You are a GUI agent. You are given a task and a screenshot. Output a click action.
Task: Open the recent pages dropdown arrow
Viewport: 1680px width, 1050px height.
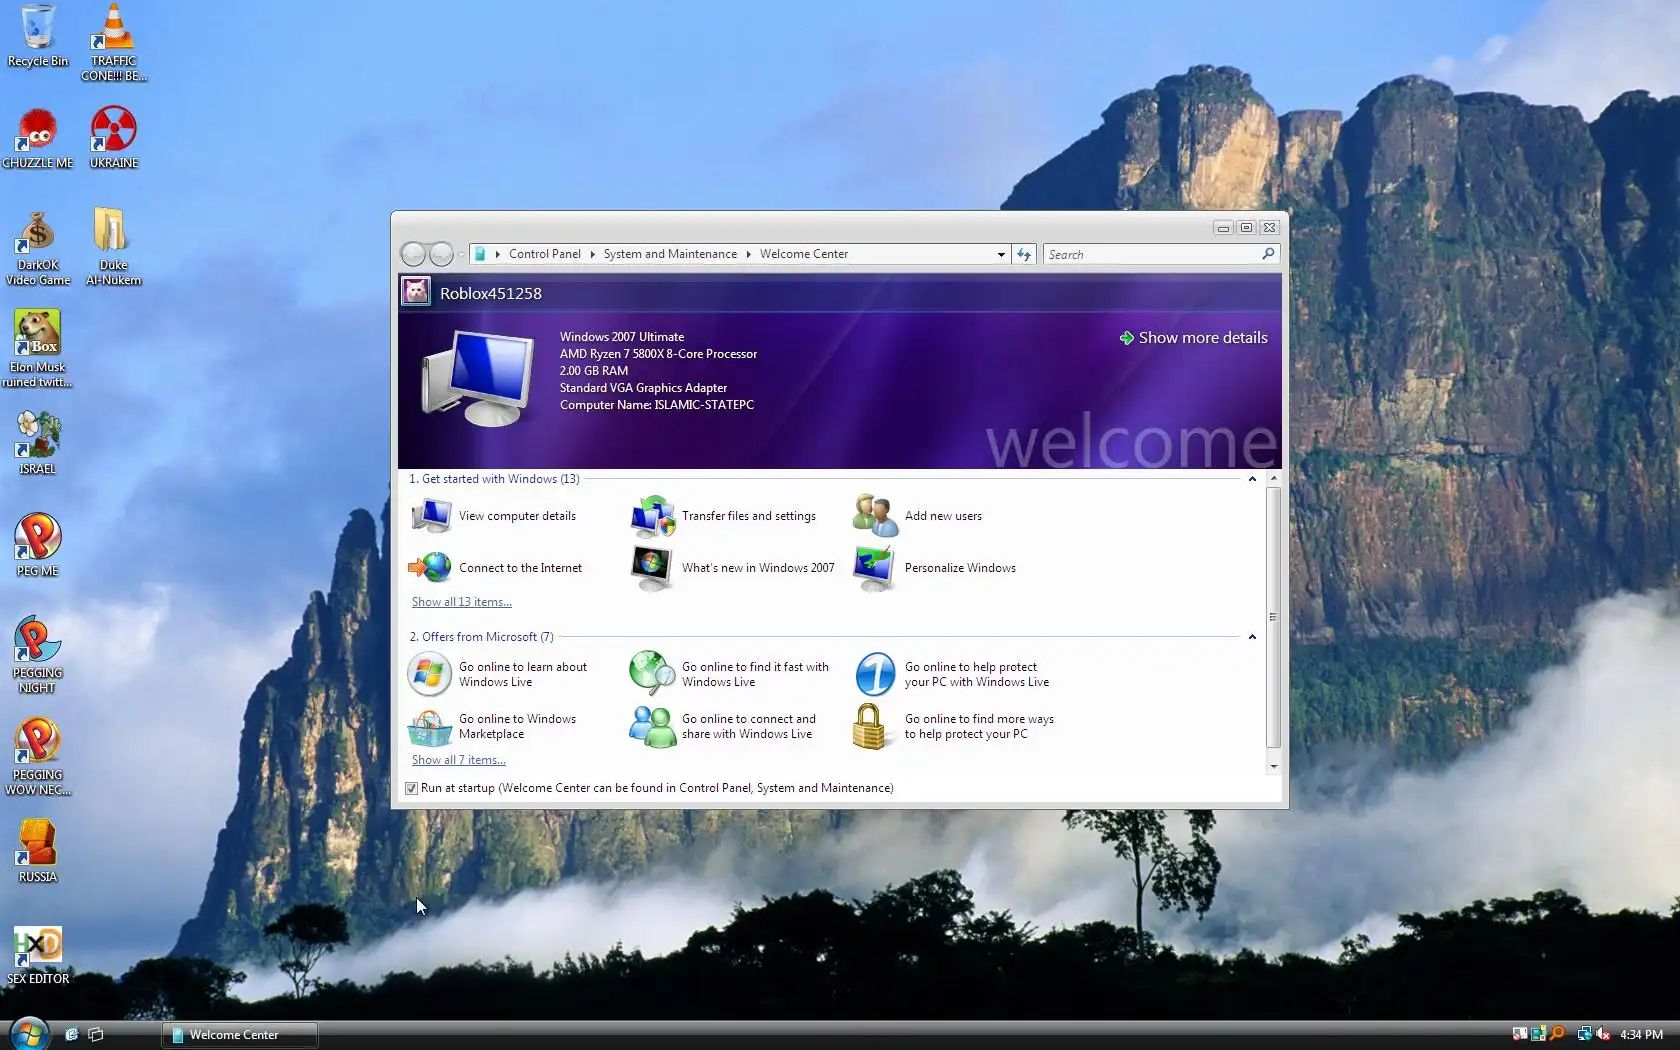[461, 254]
